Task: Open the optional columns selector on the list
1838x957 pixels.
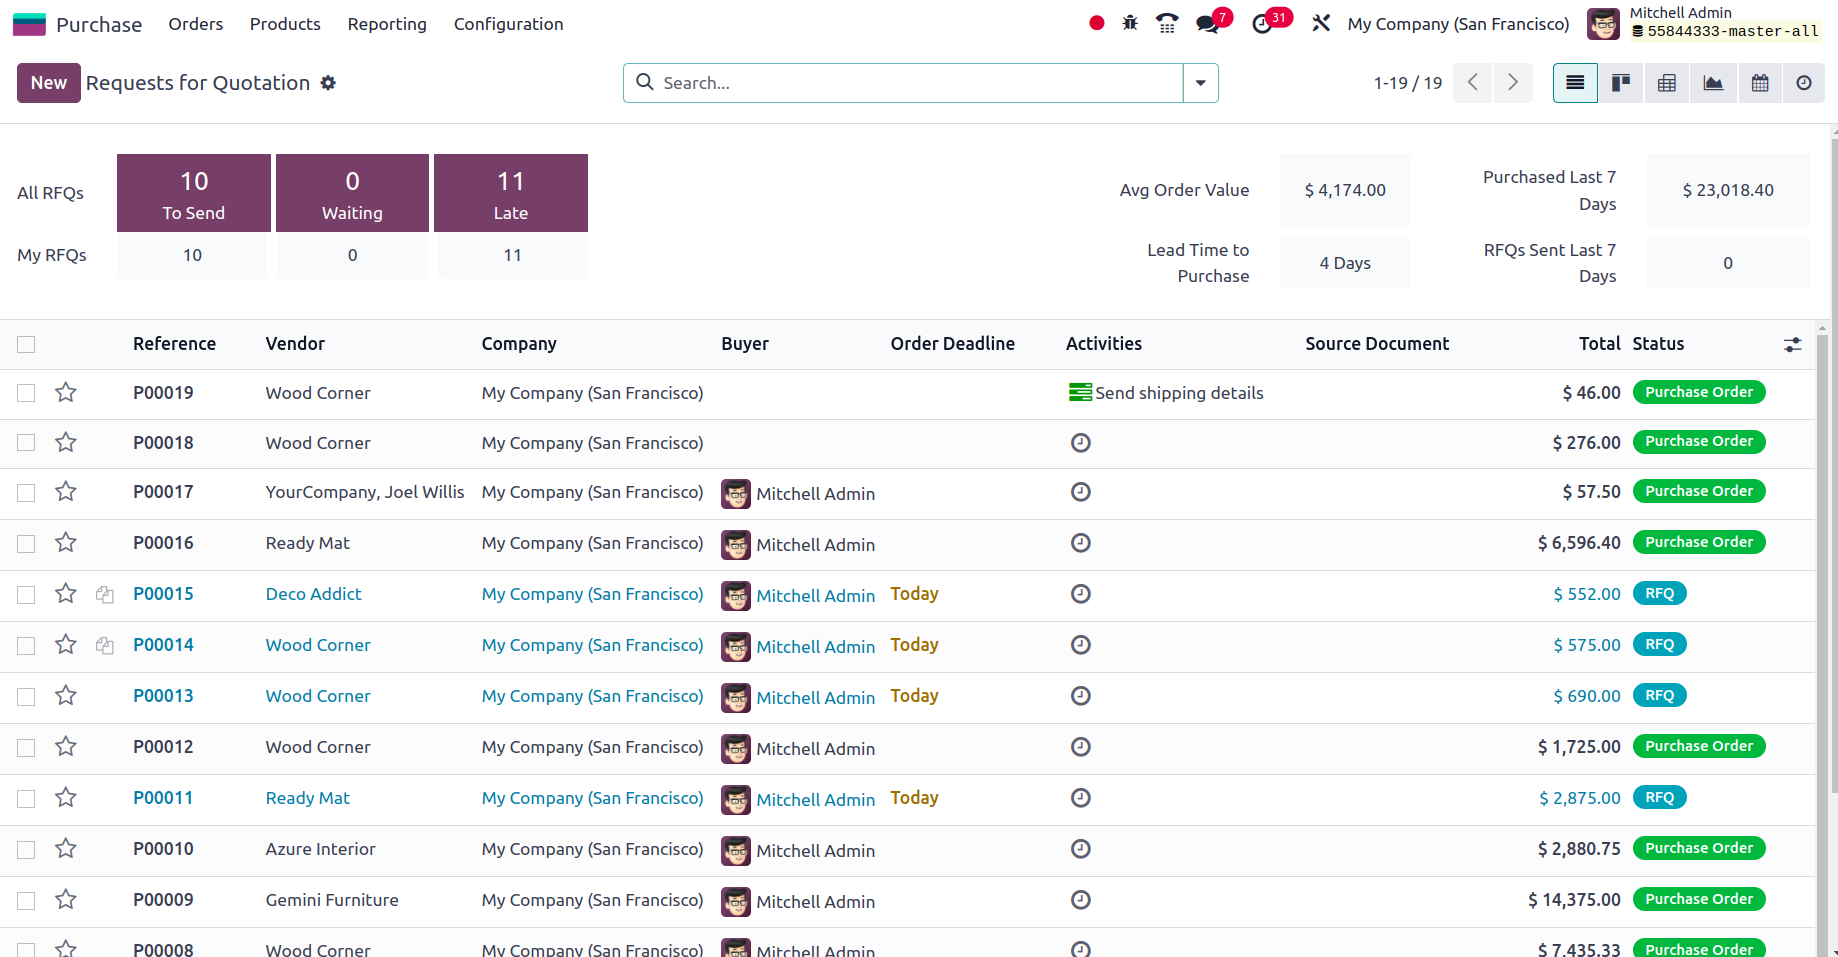Action: 1792,344
